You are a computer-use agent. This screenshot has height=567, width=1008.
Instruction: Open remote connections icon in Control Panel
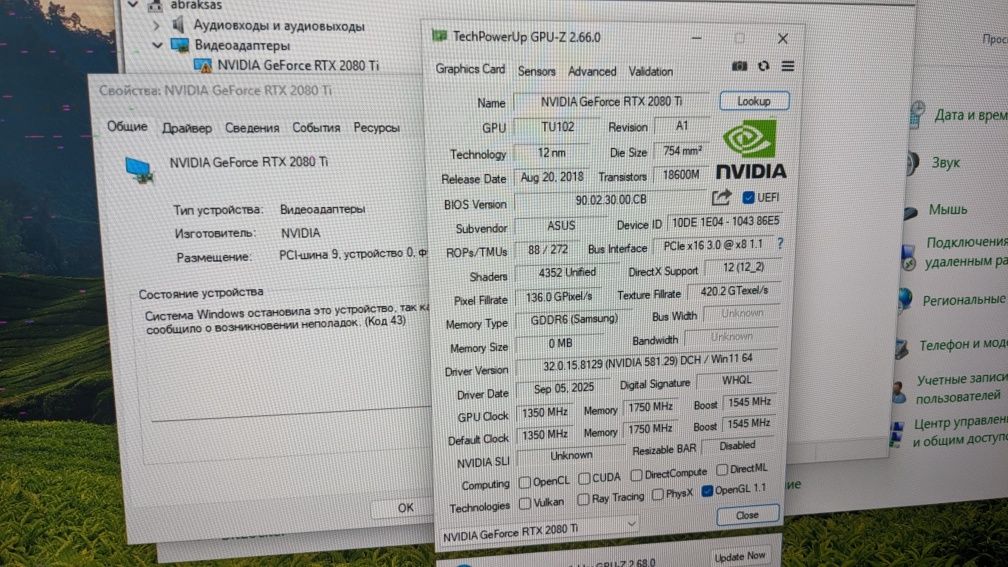click(908, 256)
